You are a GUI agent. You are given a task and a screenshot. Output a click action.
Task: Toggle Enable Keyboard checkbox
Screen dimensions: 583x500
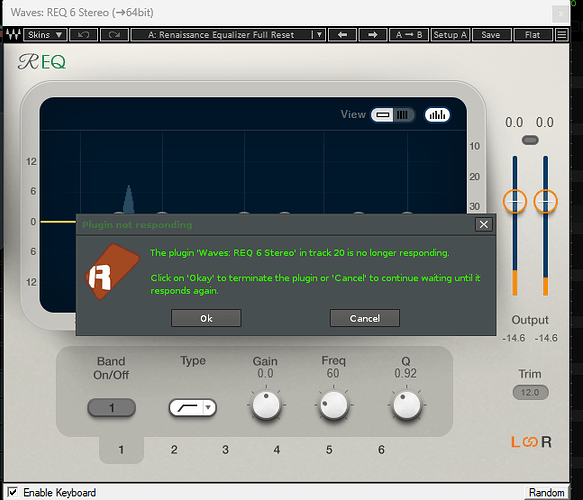coord(12,492)
